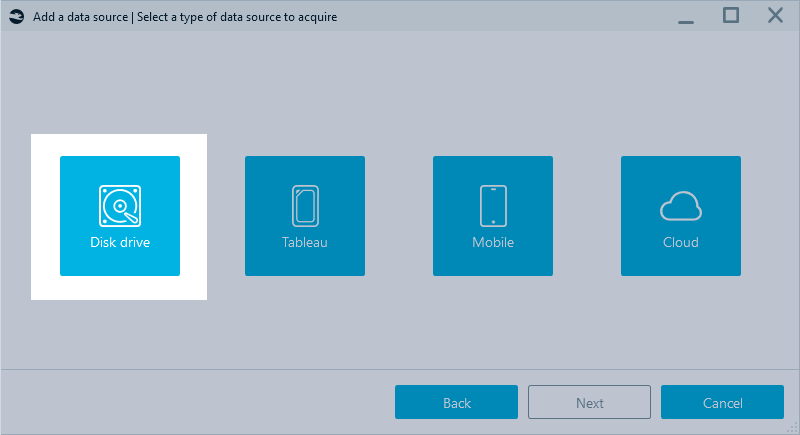This screenshot has height=435, width=800.
Task: Select the Disk drive data source tile
Action: tap(120, 216)
